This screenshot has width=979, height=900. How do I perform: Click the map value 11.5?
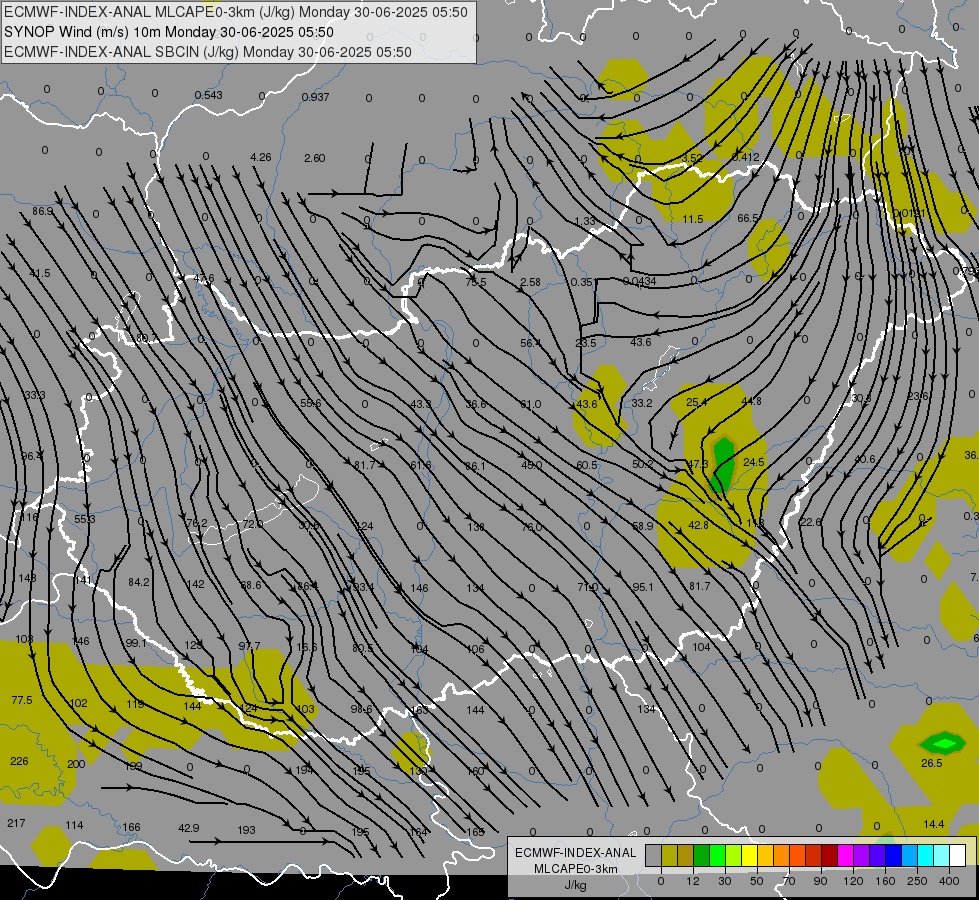point(693,219)
